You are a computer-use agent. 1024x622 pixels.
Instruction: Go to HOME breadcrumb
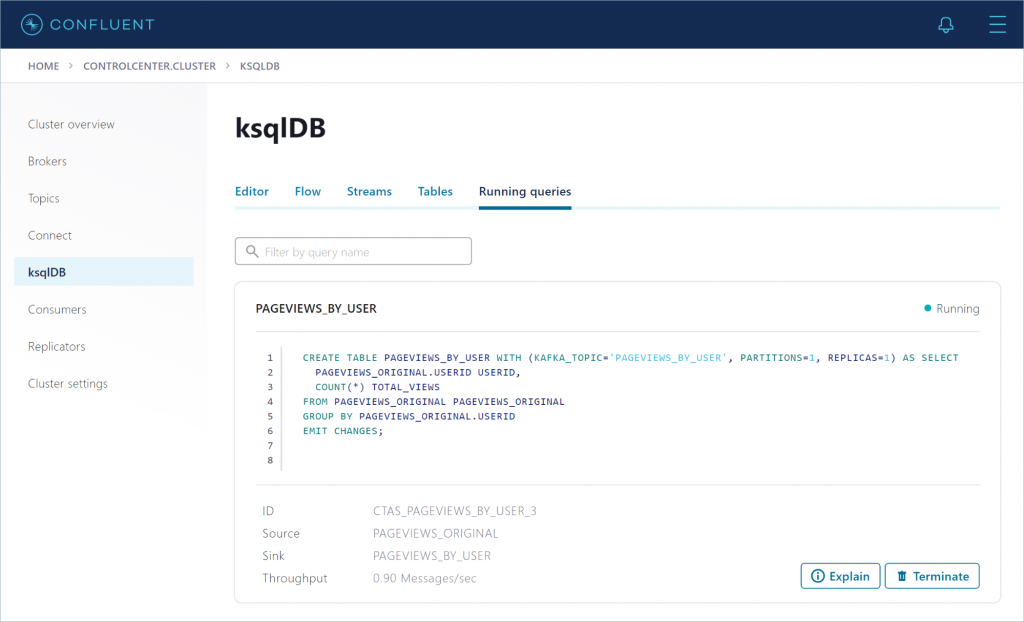[43, 66]
